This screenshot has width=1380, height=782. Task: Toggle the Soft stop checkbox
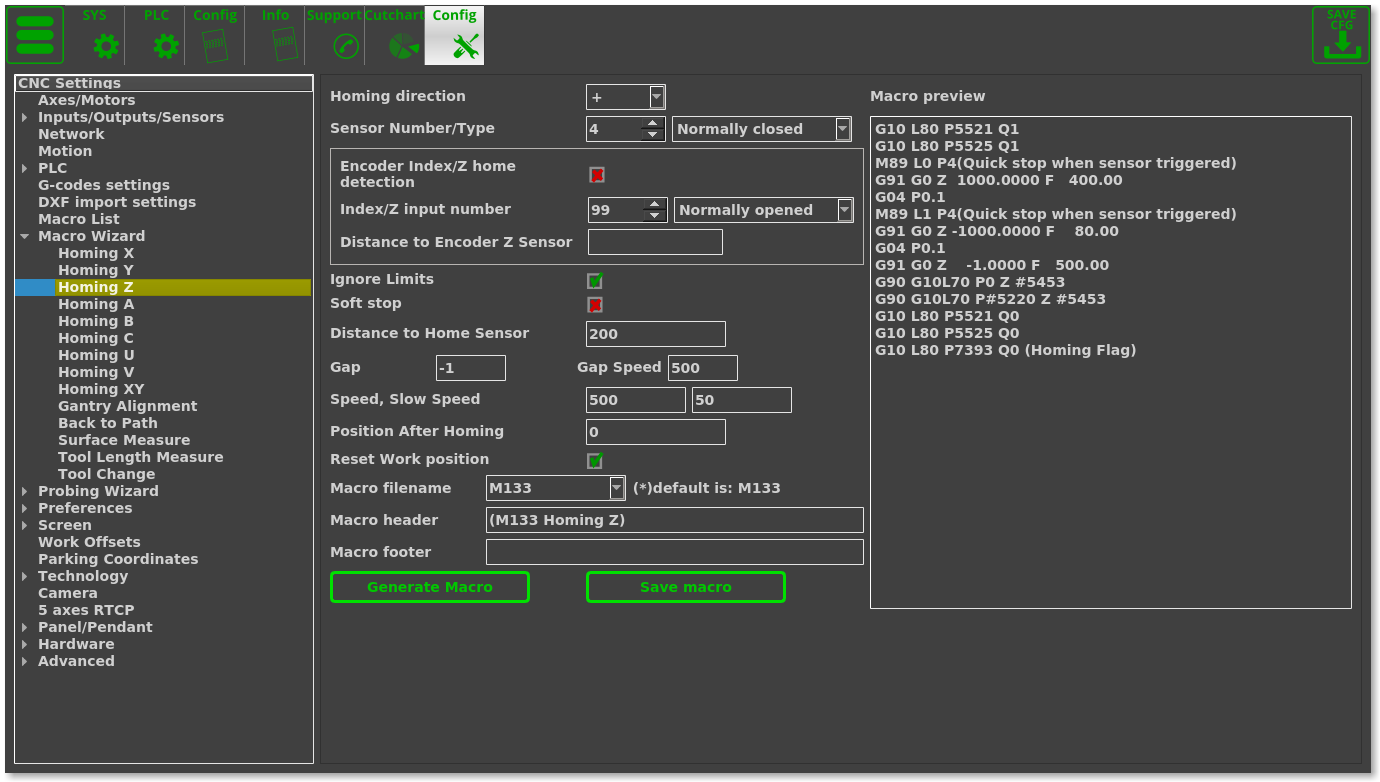(595, 305)
